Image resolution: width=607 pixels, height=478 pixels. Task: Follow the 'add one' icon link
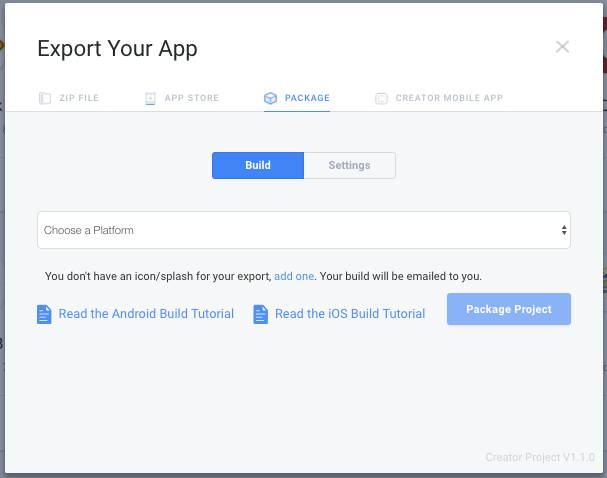pyautogui.click(x=294, y=276)
